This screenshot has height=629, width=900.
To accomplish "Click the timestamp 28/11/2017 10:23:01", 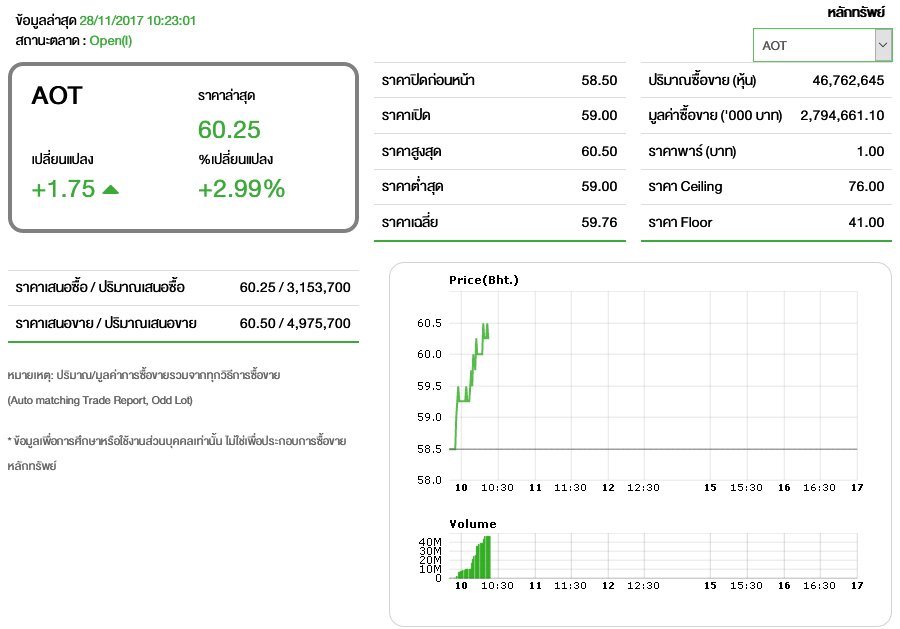I will pos(138,21).
